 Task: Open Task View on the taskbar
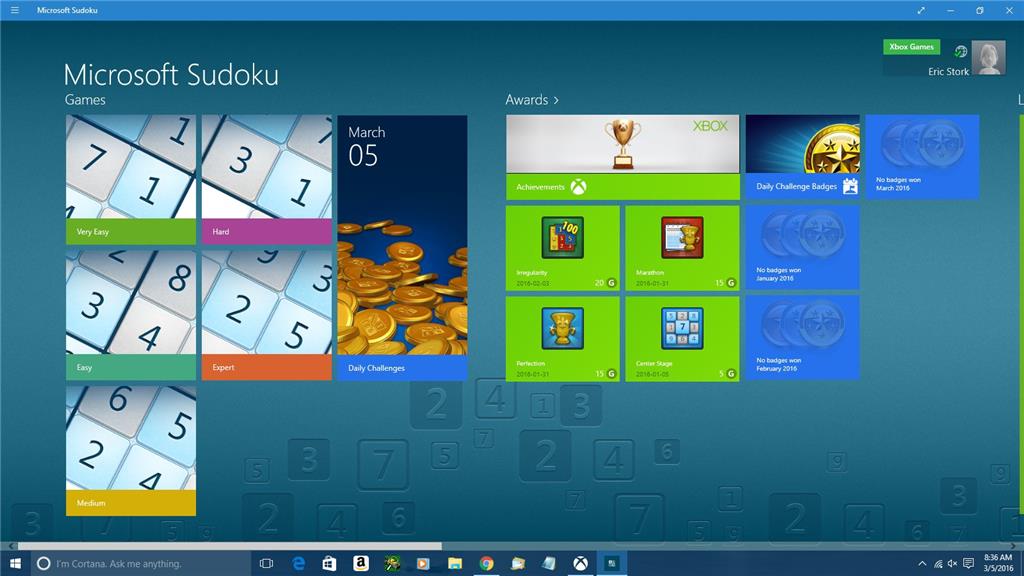pyautogui.click(x=266, y=563)
